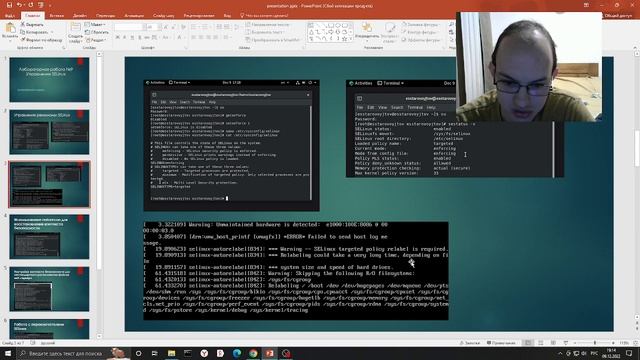This screenshot has height=360, width=640.
Task: Click the Redo/Repeat icon in the title bar
Action: coord(31,5)
